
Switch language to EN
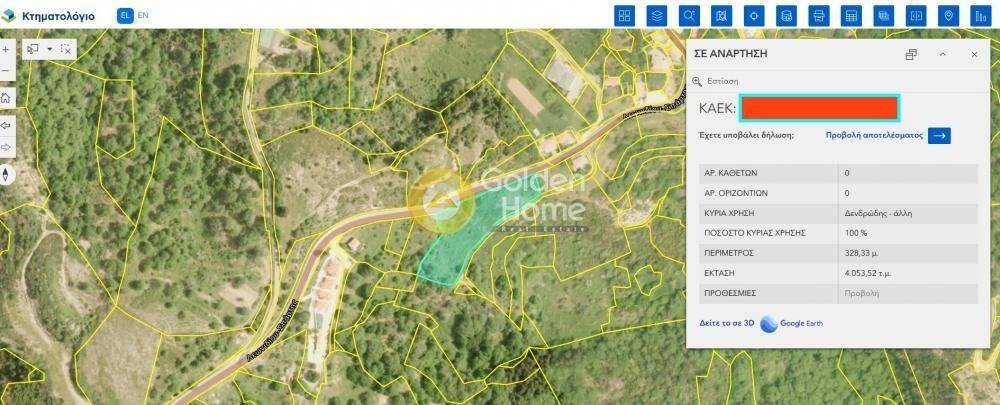tap(143, 15)
